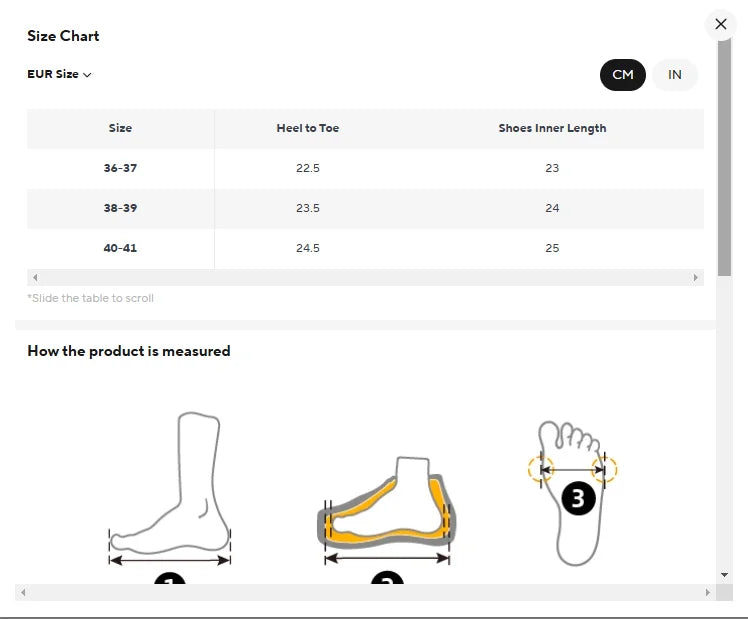Close the size chart dialog
The width and height of the screenshot is (748, 619).
tap(721, 24)
